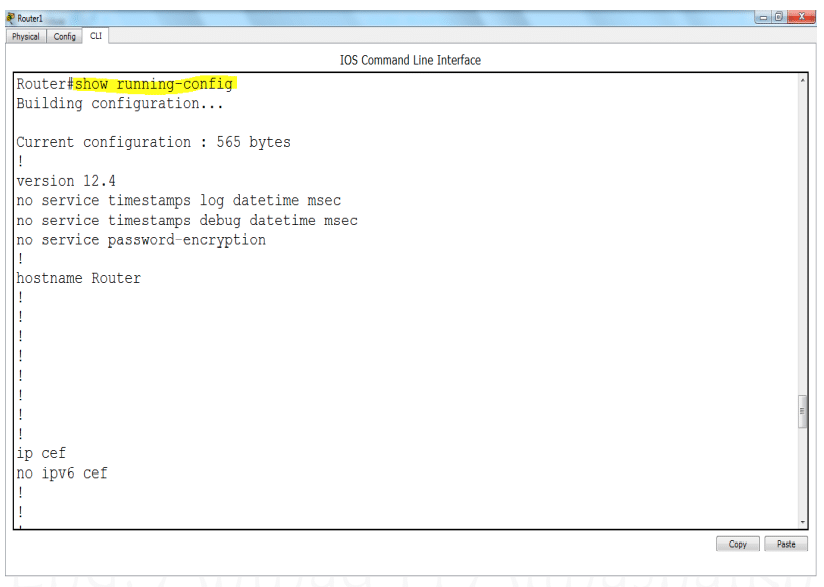Click 'no service timestamps log datetime msec'
The width and height of the screenshot is (824, 587).
pos(179,201)
